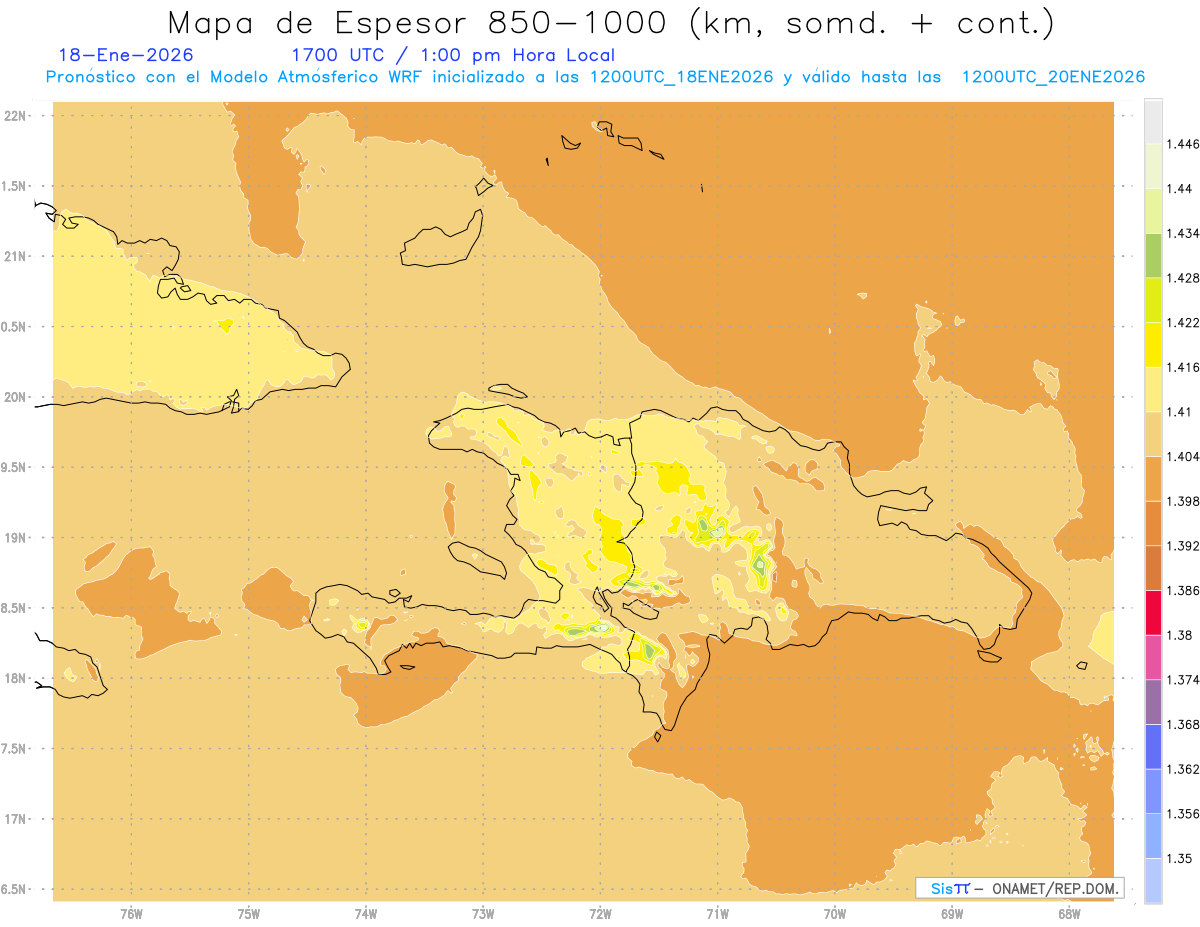Image resolution: width=1200 pixels, height=927 pixels.
Task: Click the legend band between 1.362 and 1.368
Action: (1153, 747)
